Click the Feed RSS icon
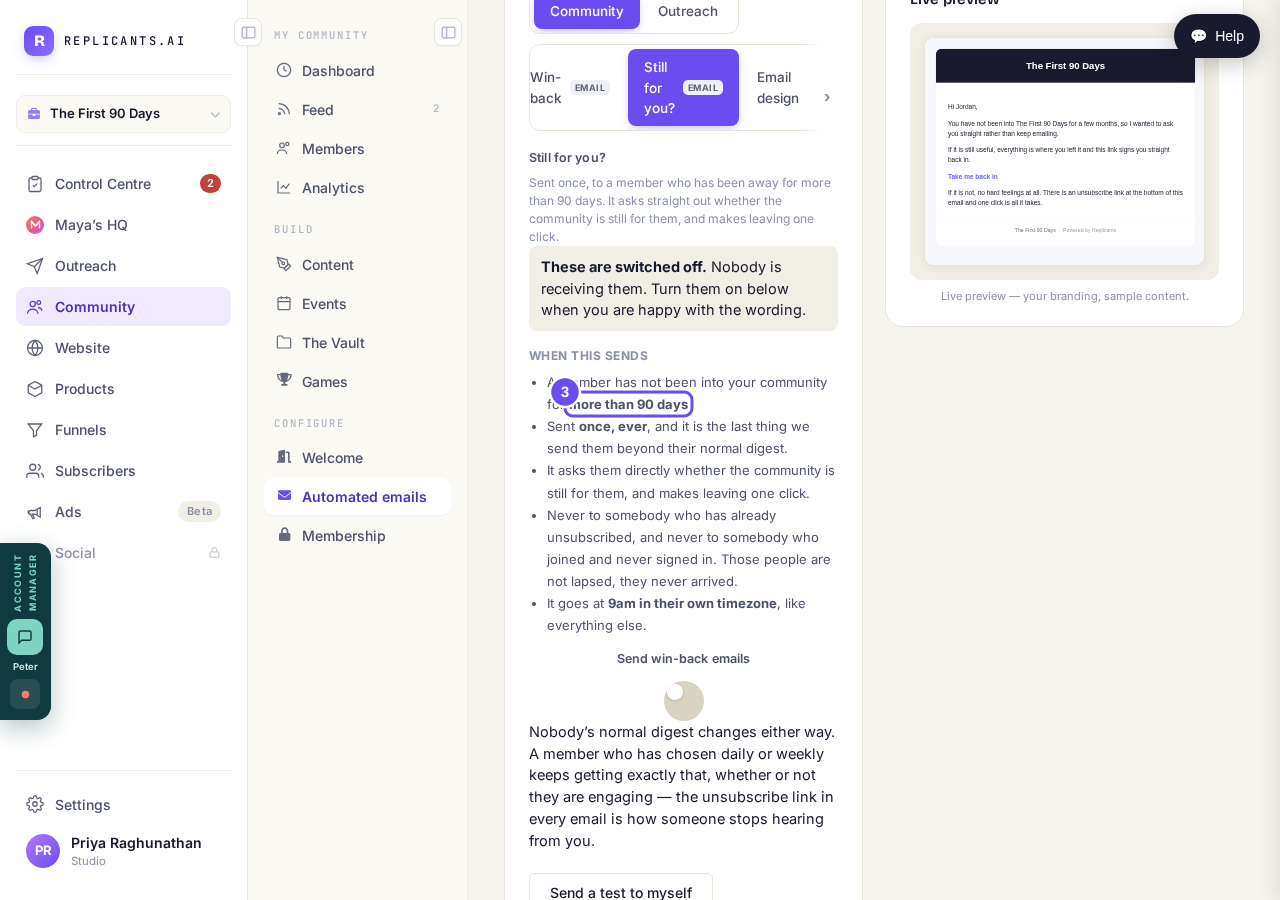The width and height of the screenshot is (1280, 900). (x=284, y=109)
